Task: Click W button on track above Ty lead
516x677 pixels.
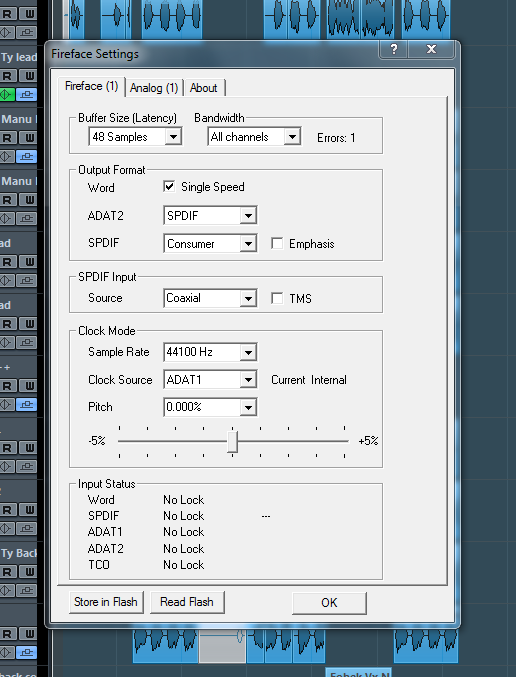Action: tap(28, 14)
